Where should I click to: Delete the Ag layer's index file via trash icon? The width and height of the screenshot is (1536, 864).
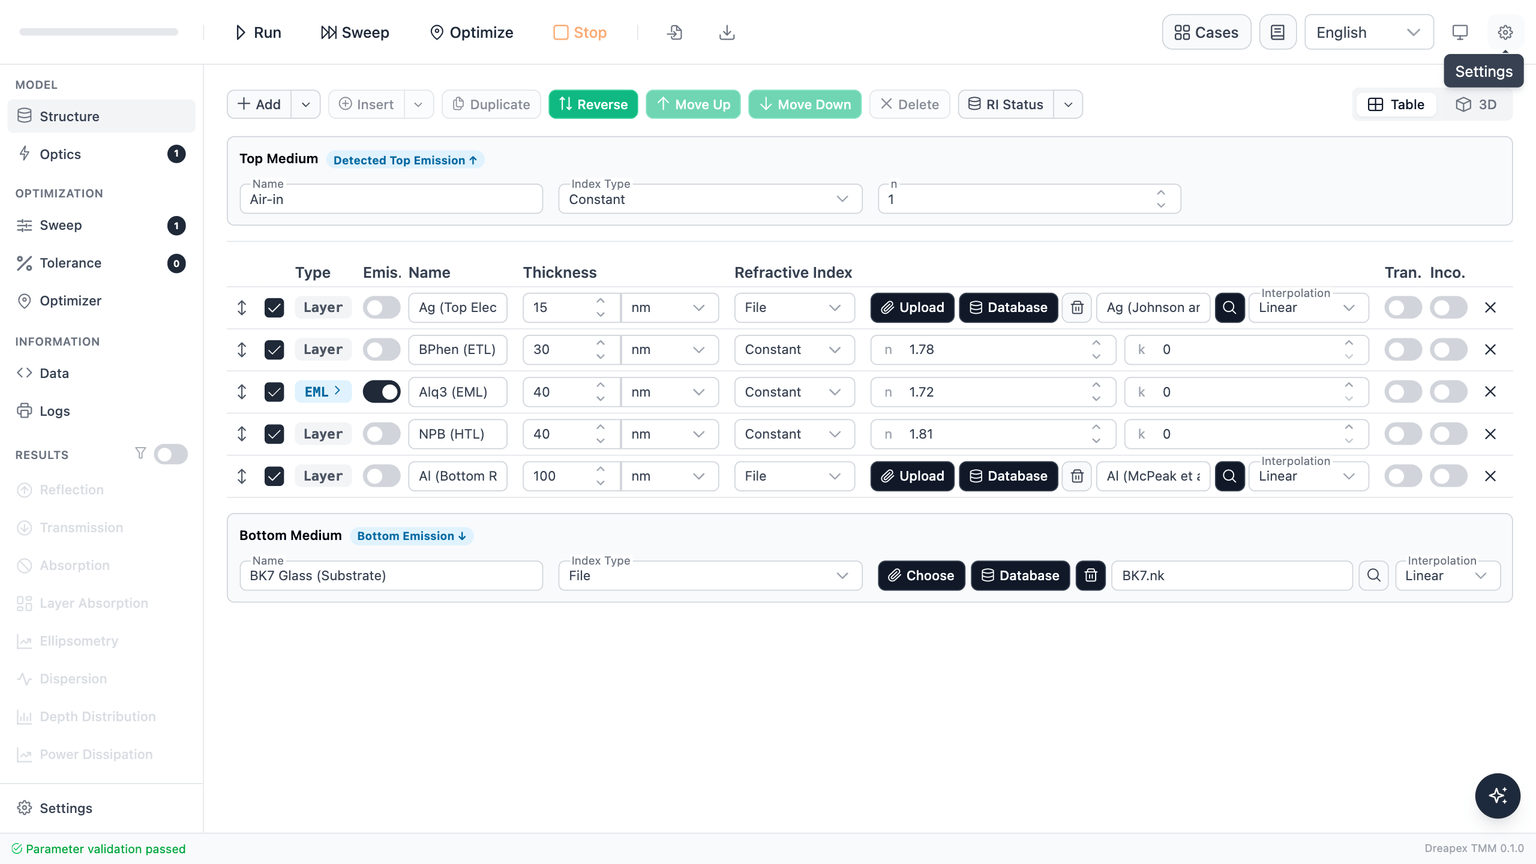(1077, 308)
